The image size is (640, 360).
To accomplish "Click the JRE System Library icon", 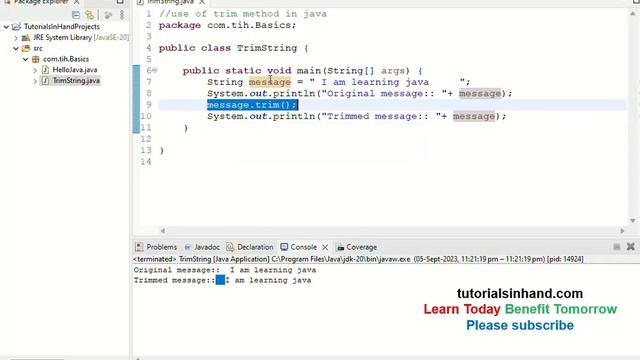I will (x=26, y=38).
